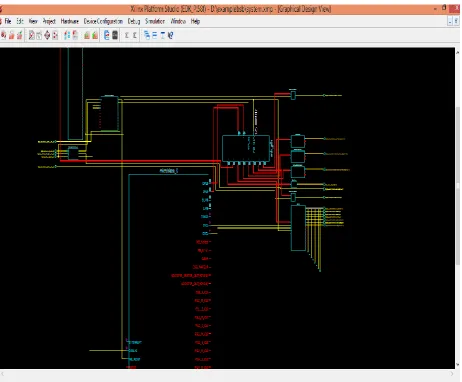Click the vertical scrollbar thumb
Image resolution: width=462 pixels, height=382 pixels.
458,186
